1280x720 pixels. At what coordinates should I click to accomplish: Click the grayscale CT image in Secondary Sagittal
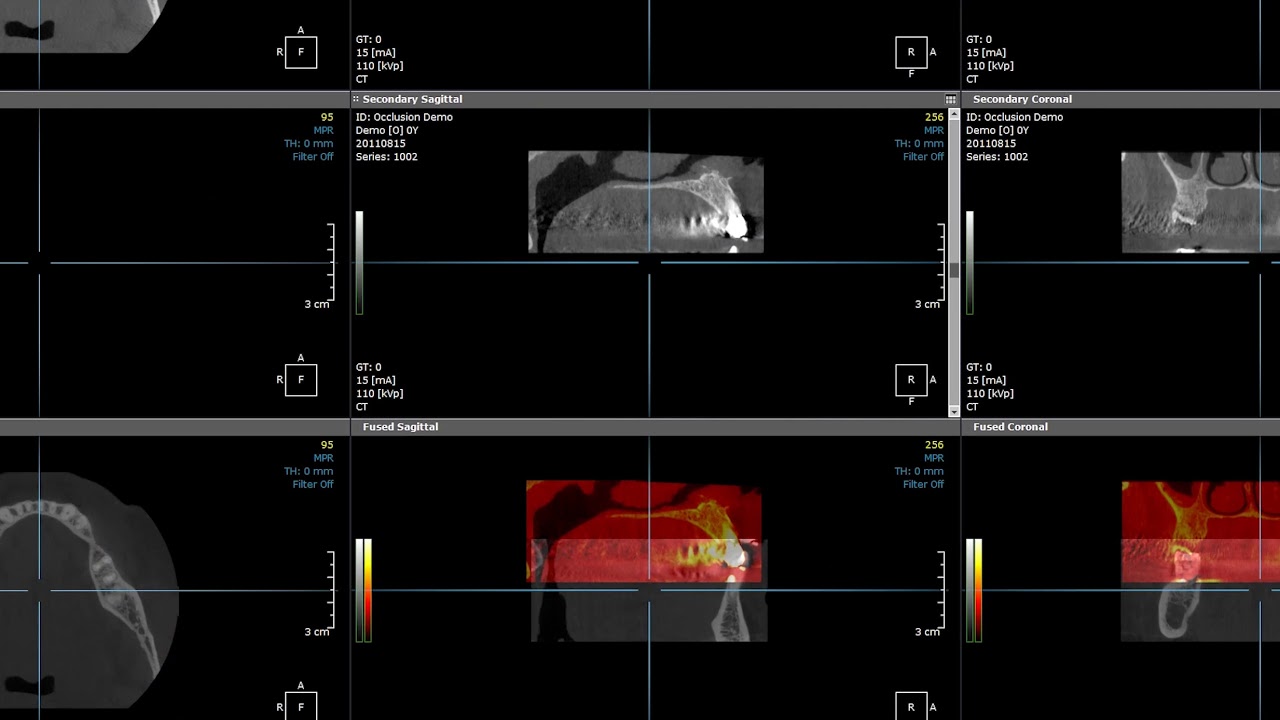tap(646, 202)
